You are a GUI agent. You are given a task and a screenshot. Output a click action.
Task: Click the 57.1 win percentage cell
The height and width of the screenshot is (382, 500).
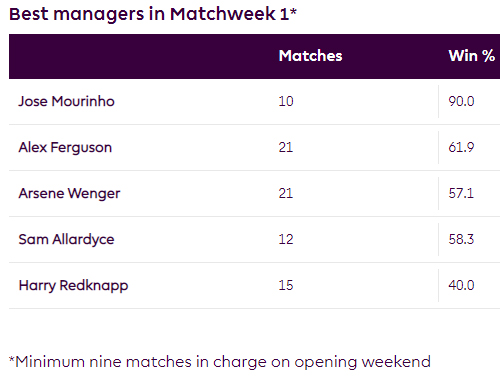pyautogui.click(x=461, y=193)
